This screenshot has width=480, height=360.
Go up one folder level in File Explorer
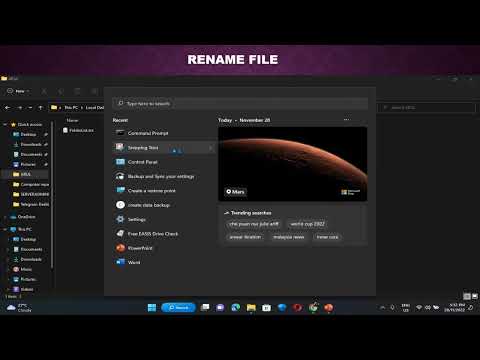pyautogui.click(x=40, y=108)
